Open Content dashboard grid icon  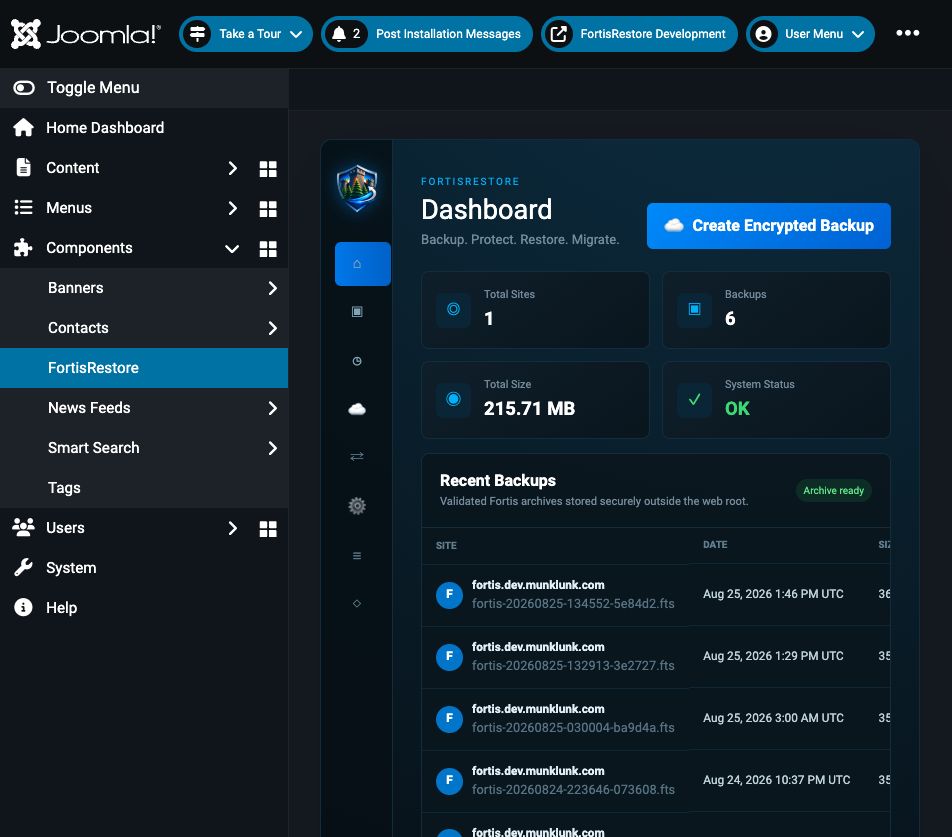coord(268,169)
